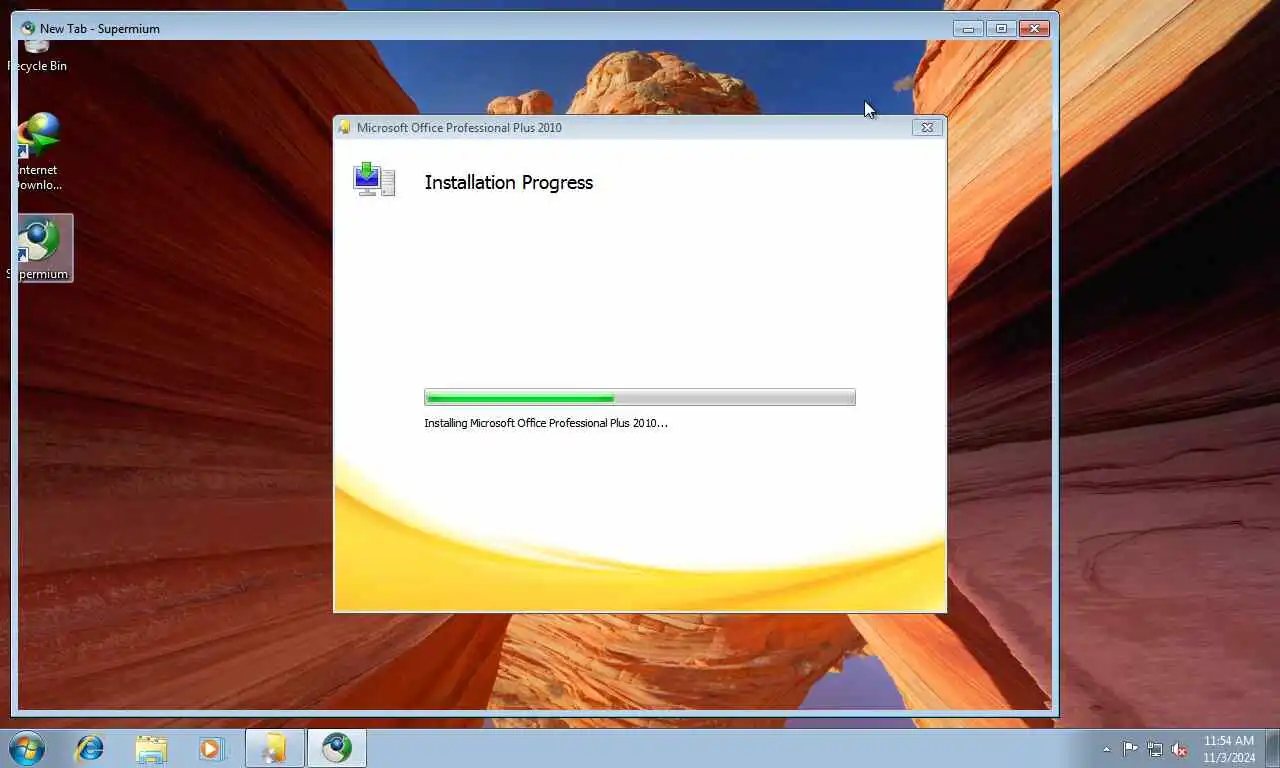This screenshot has width=1280, height=768.
Task: Open the Action Center flag icon
Action: tap(1130, 749)
